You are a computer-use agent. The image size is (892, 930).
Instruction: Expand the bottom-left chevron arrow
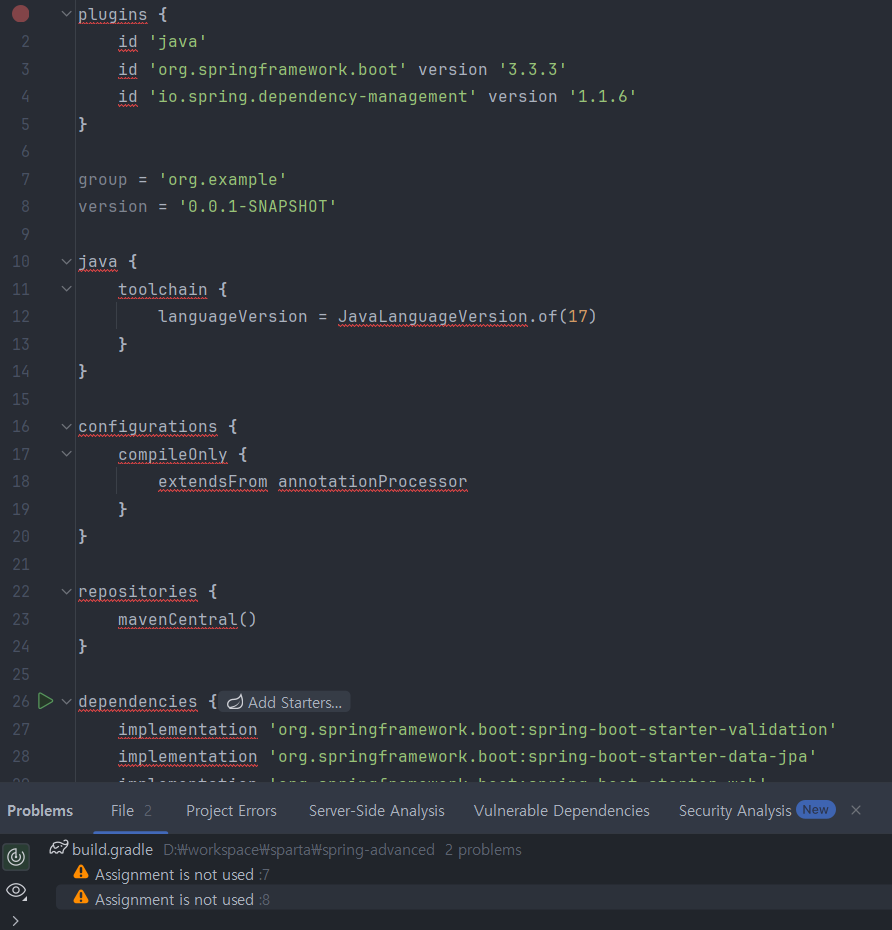click(15, 921)
